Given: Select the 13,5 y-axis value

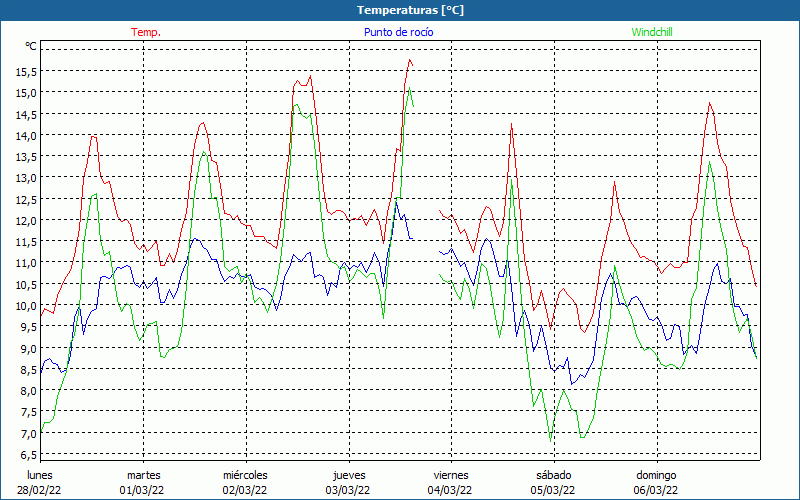Looking at the screenshot, I should [x=27, y=157].
